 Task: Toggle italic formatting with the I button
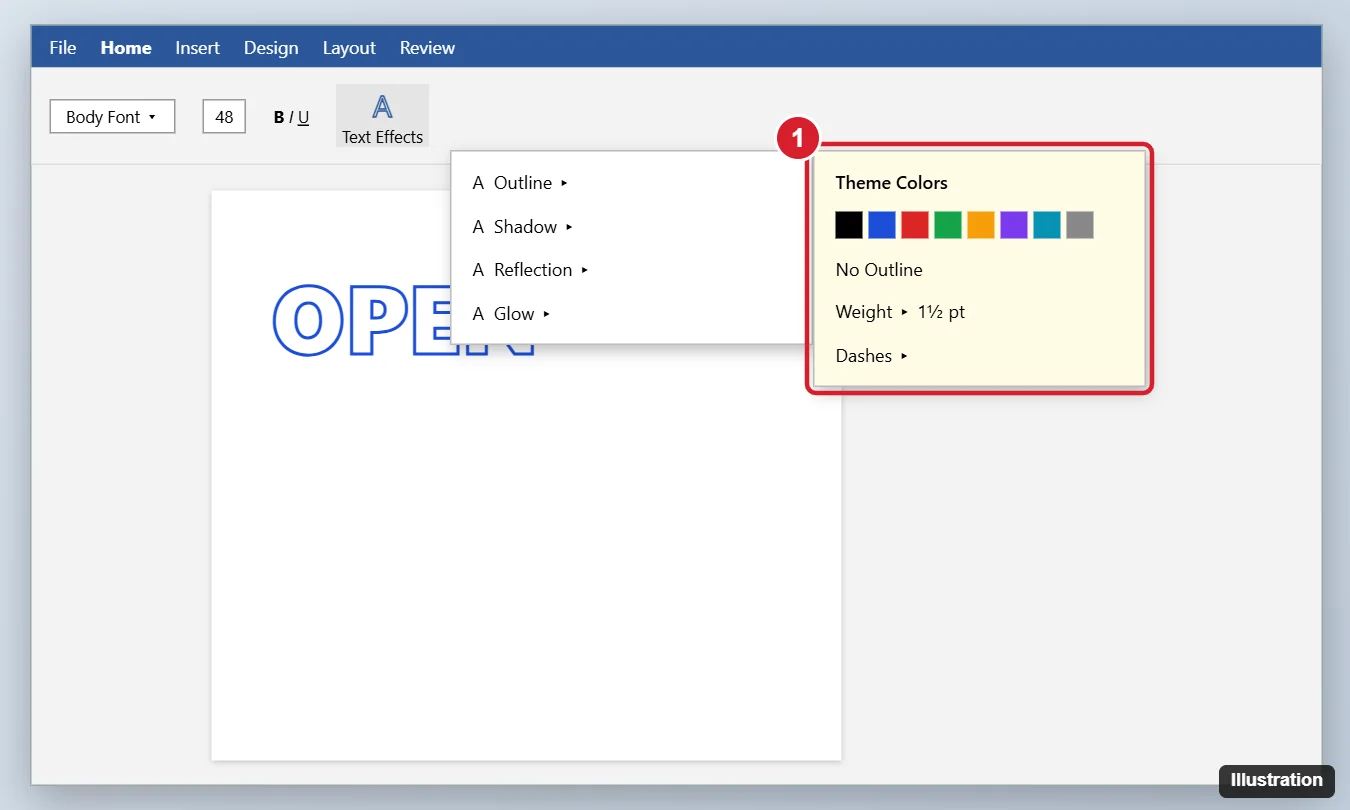click(291, 117)
